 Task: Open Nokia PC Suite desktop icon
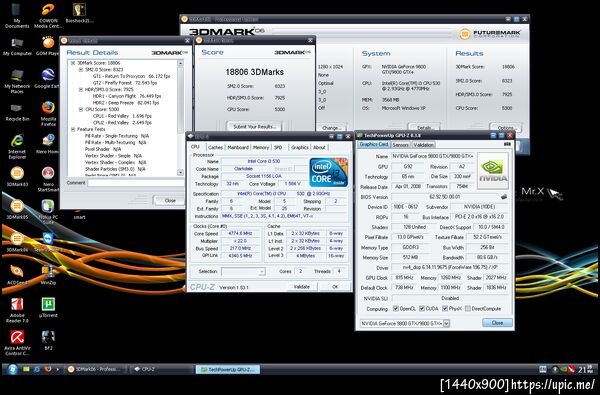click(48, 212)
